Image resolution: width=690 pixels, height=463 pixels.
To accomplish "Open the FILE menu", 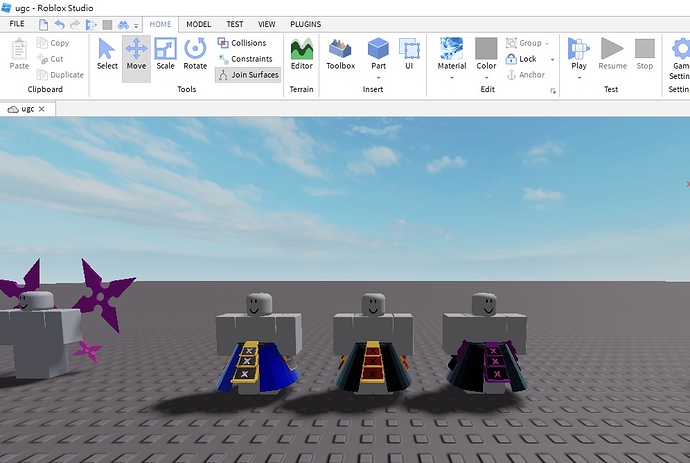I will pos(17,24).
